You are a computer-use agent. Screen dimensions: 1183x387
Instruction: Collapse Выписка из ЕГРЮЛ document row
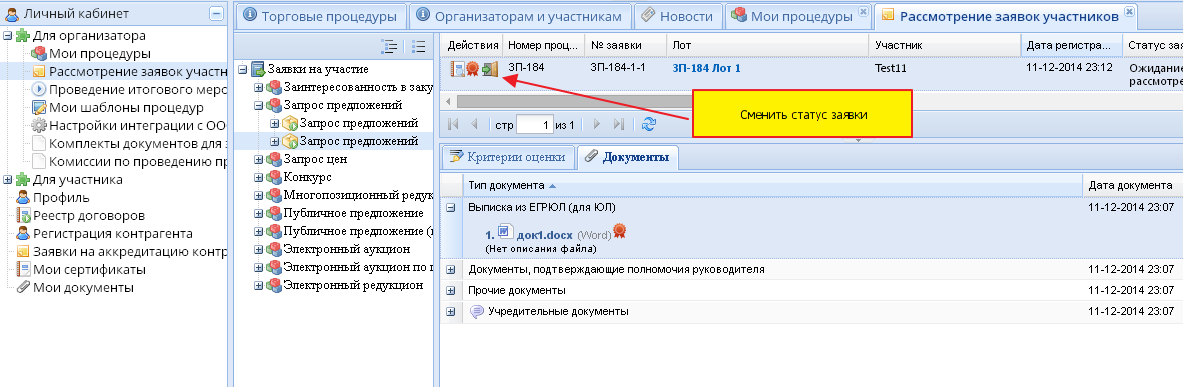tap(450, 207)
